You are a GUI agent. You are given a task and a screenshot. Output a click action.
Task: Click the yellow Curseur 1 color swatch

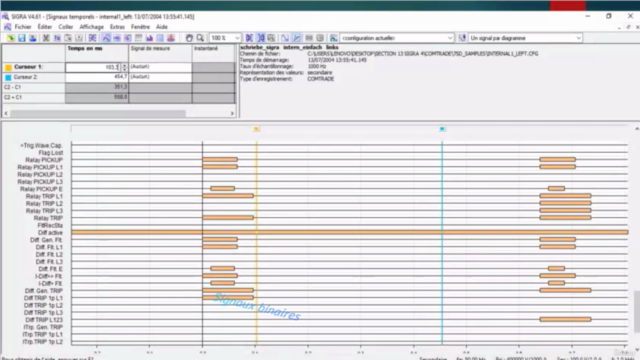pyautogui.click(x=8, y=67)
